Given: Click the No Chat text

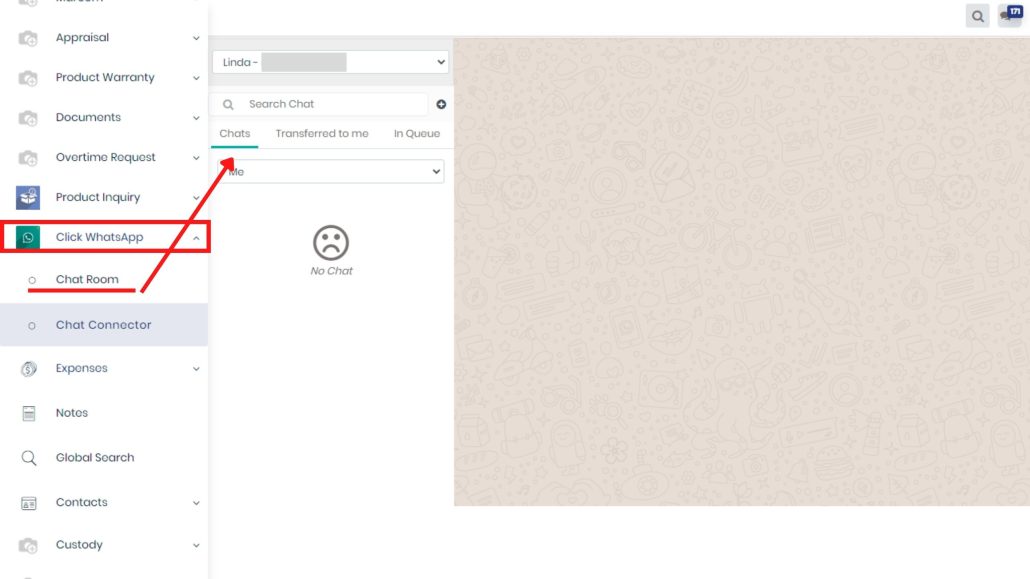Looking at the screenshot, I should coord(332,271).
